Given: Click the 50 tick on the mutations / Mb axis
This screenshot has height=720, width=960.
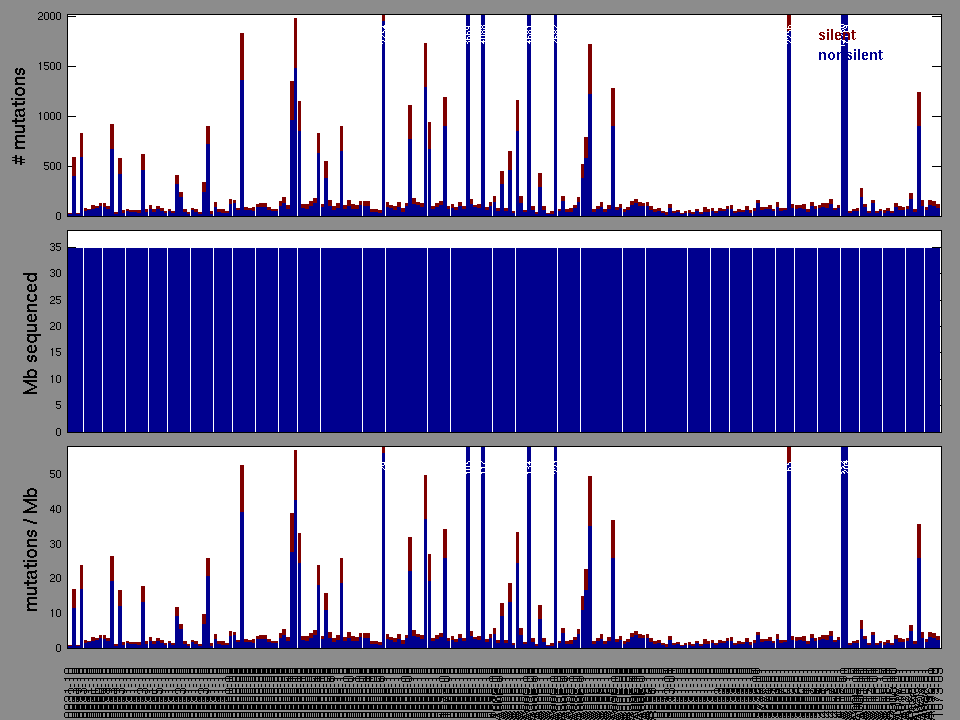Looking at the screenshot, I should click(x=54, y=474).
